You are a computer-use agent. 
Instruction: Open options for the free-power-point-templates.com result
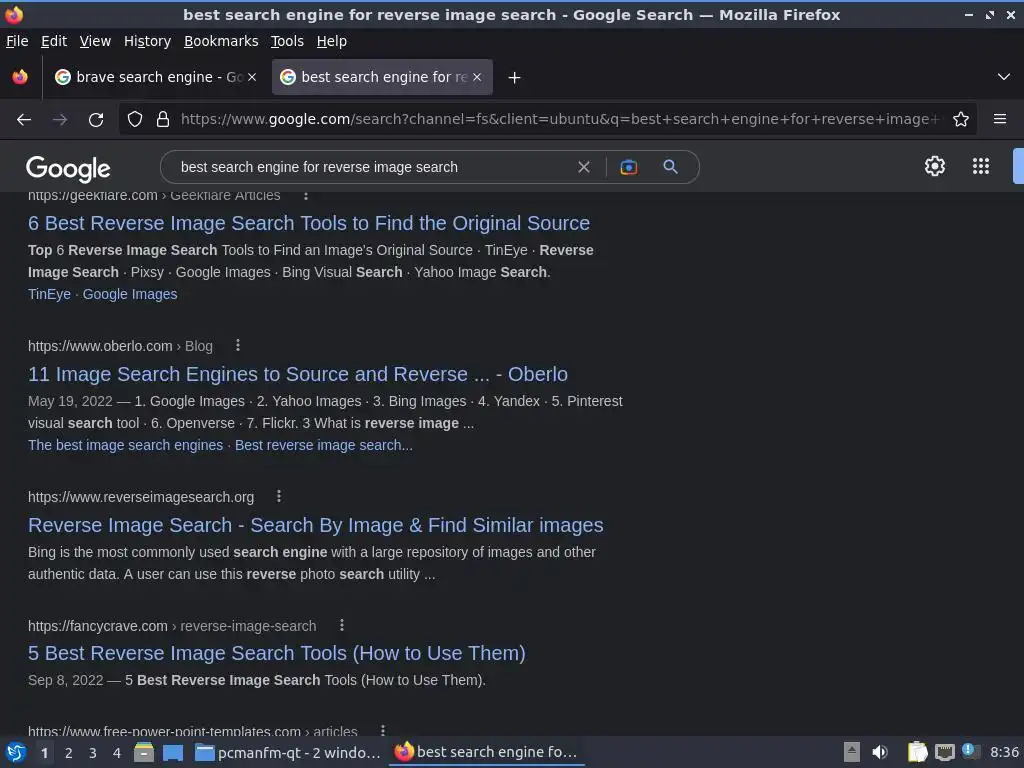[x=383, y=731]
